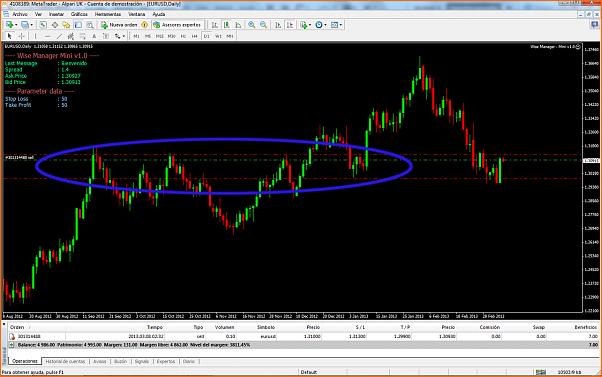Toggle the Asesores expertos button
The width and height of the screenshot is (602, 377).
pos(177,25)
